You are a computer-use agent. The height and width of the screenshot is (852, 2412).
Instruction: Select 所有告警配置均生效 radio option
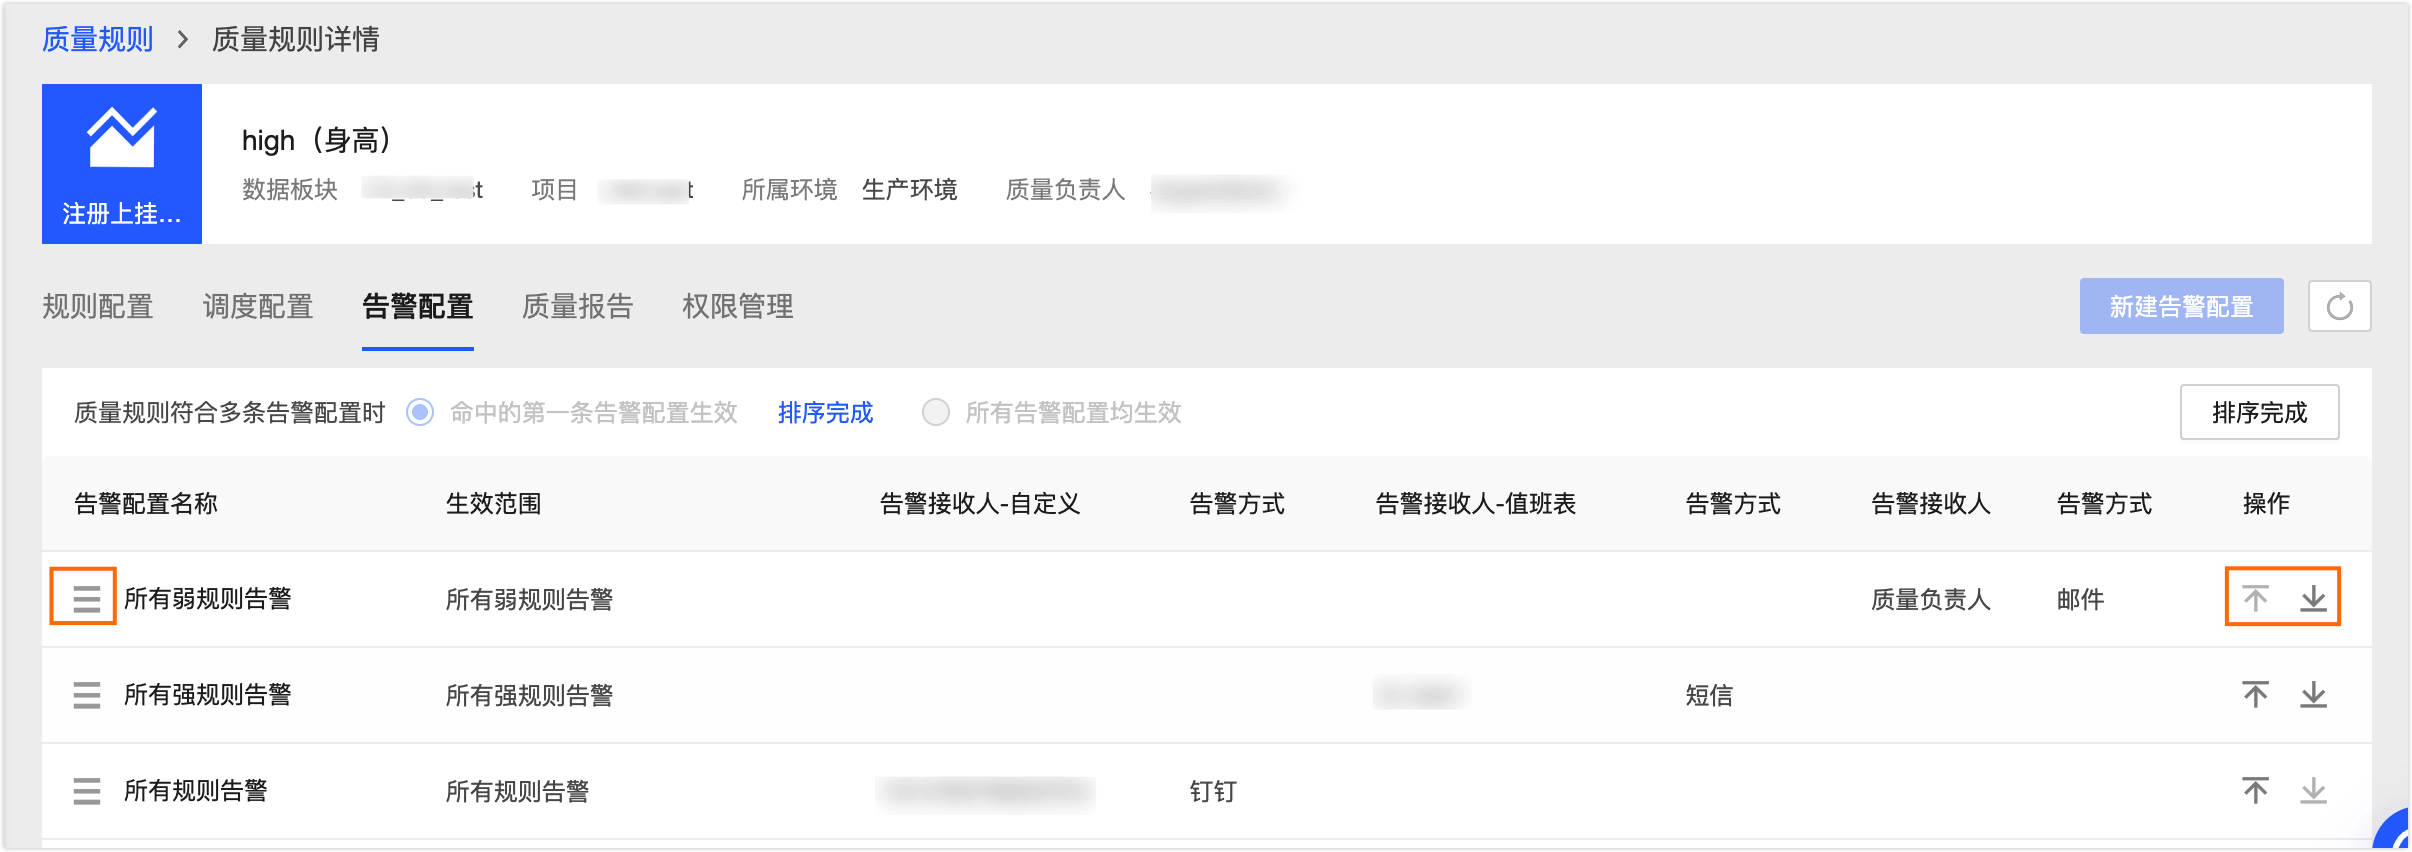pos(936,412)
